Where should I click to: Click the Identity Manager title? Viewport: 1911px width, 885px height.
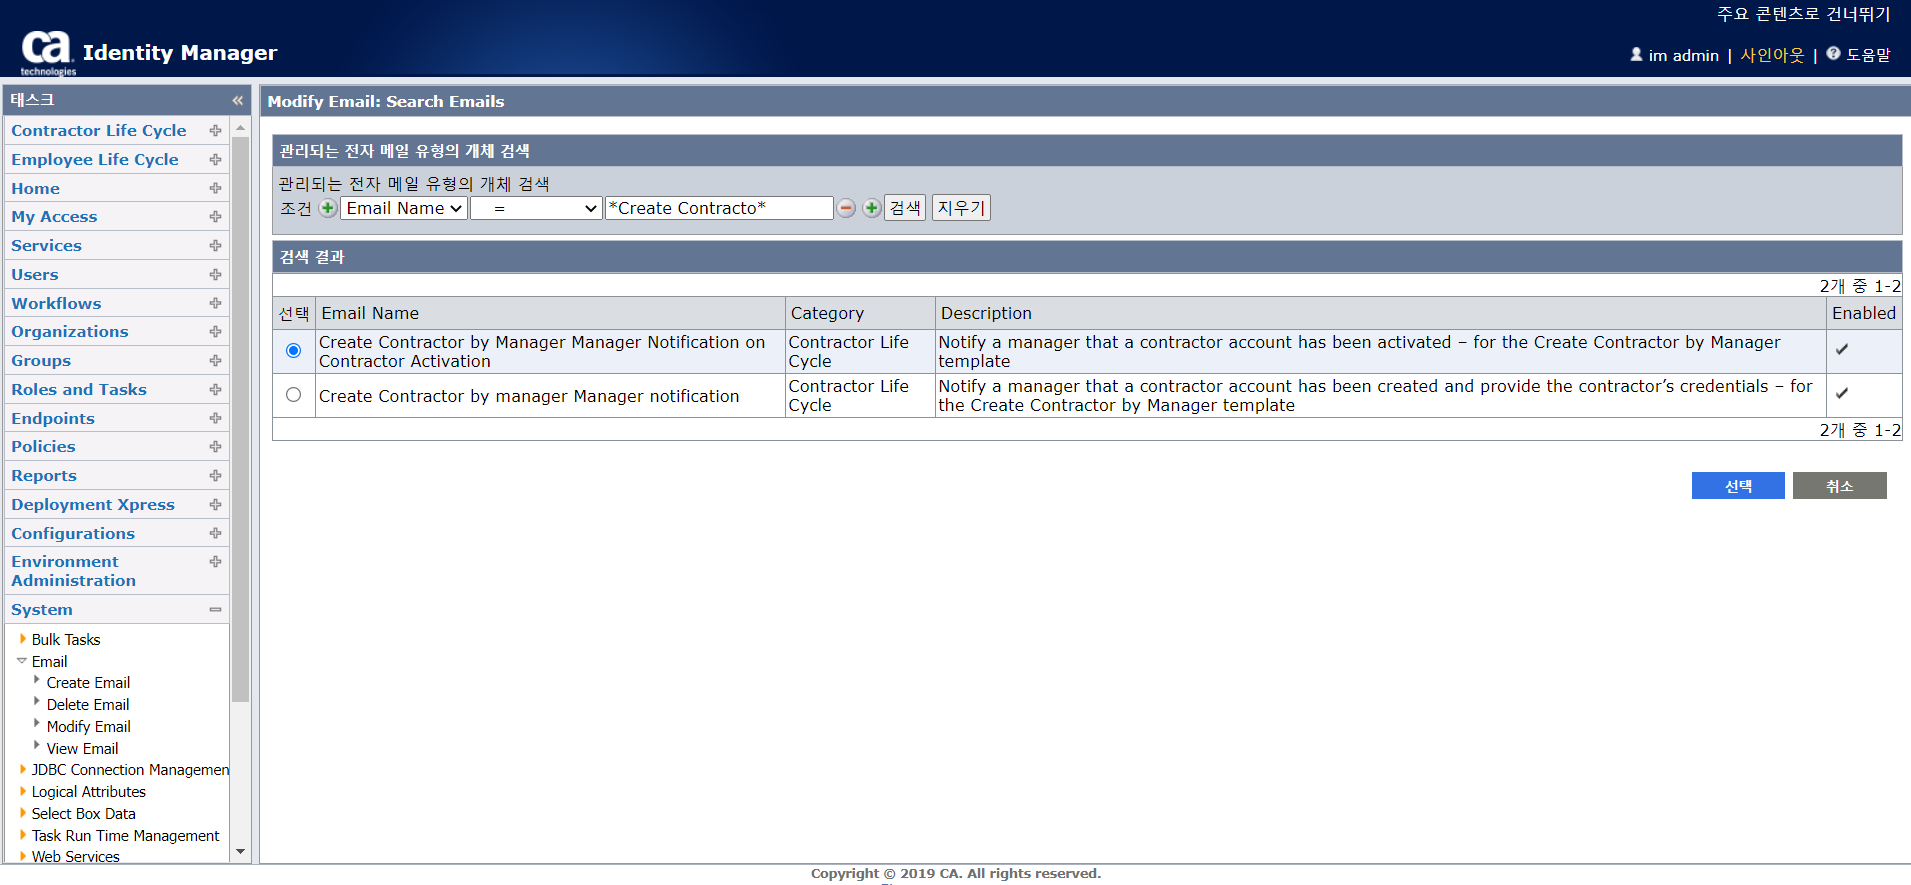click(x=180, y=53)
